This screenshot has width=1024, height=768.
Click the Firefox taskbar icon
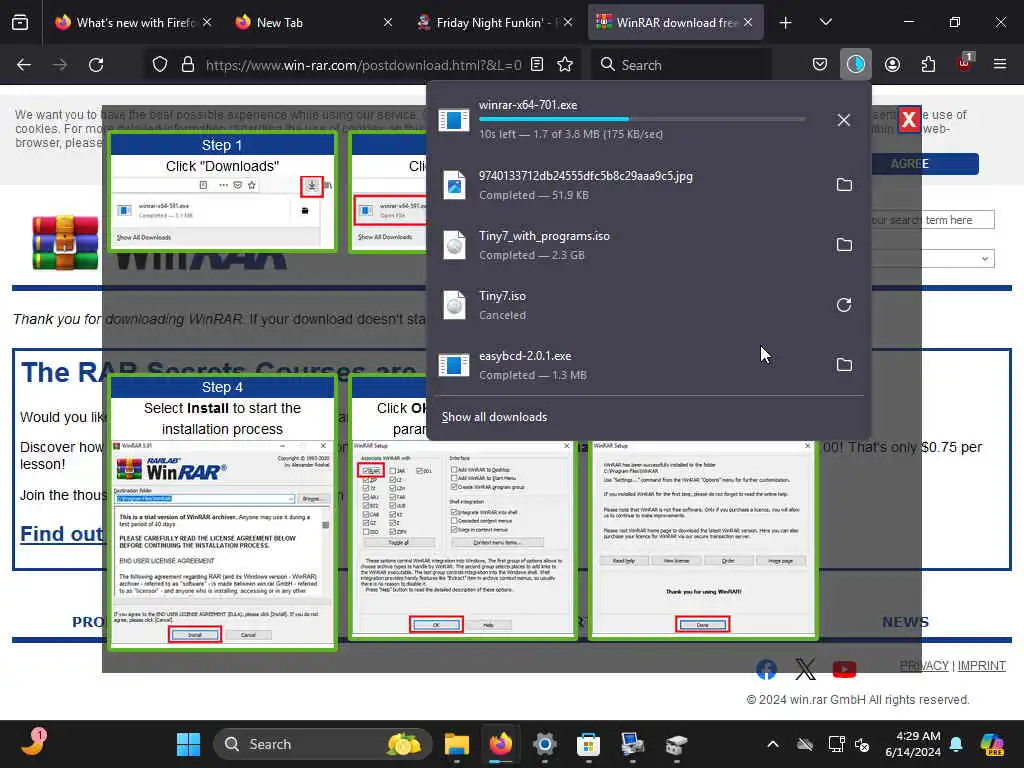(x=501, y=744)
